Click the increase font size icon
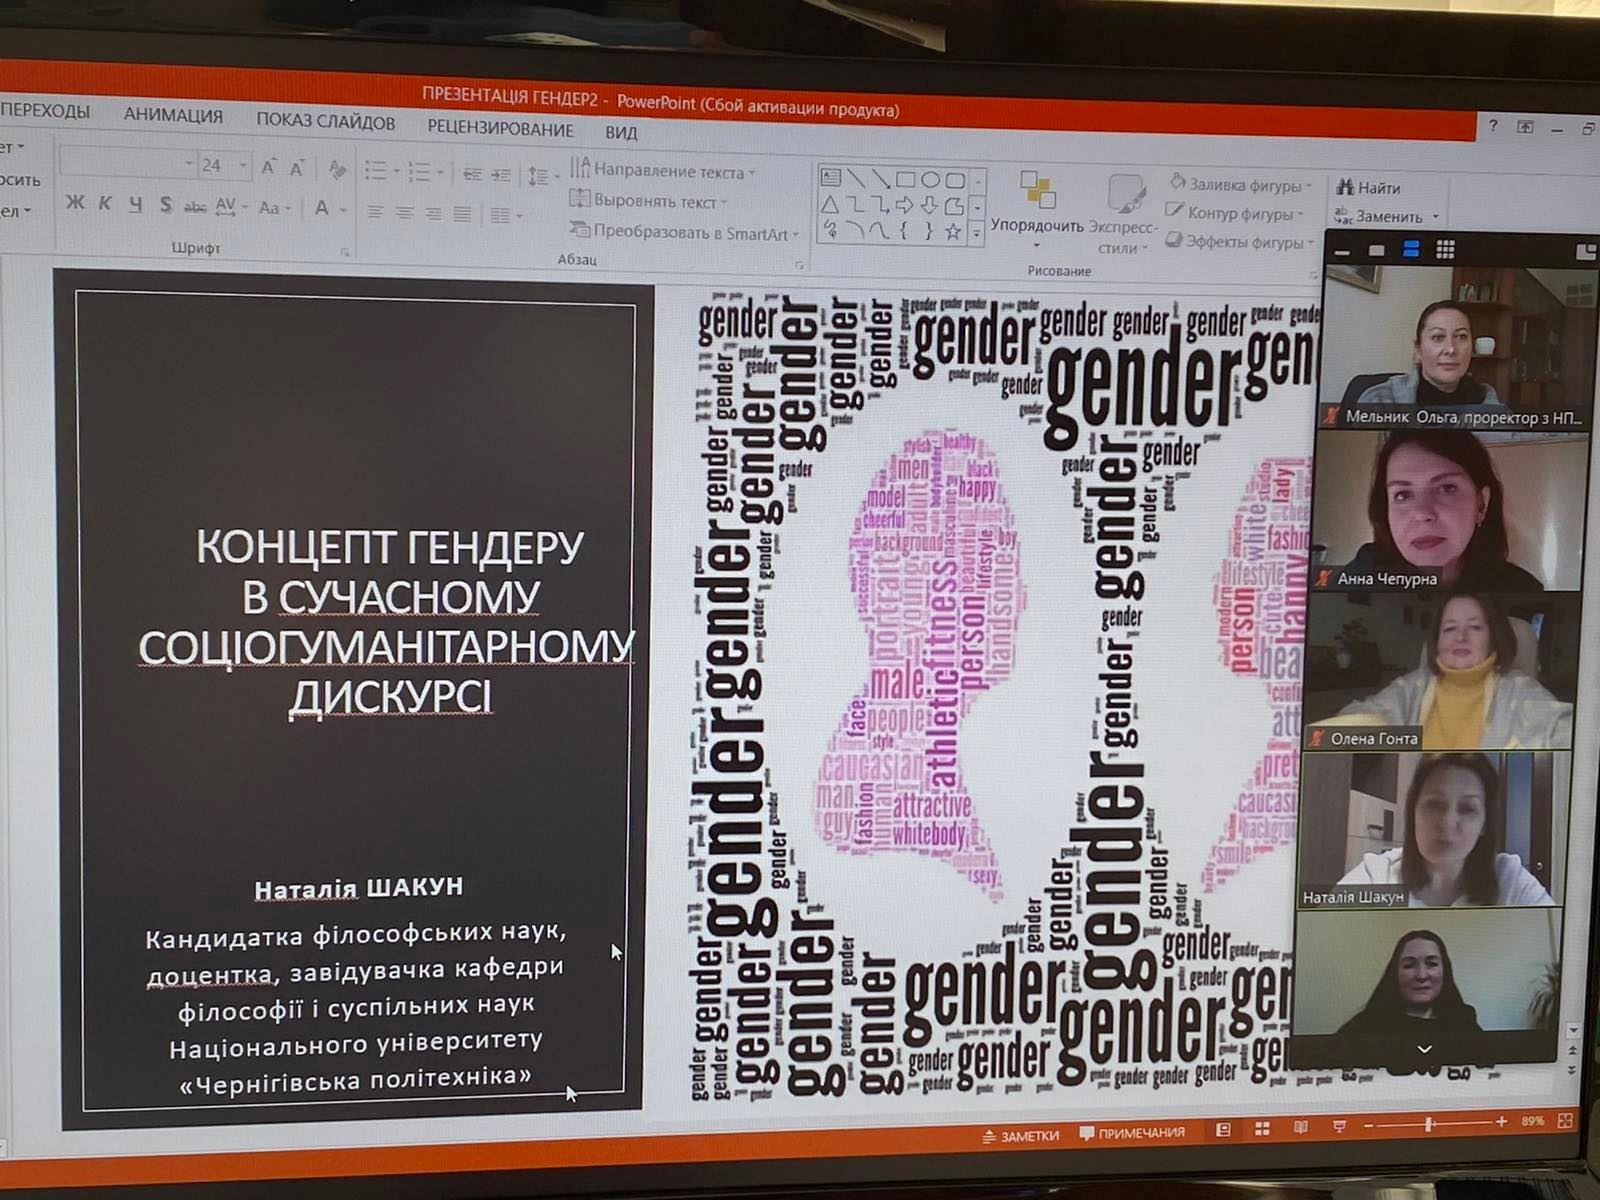The height and width of the screenshot is (1200, 1600). (268, 167)
